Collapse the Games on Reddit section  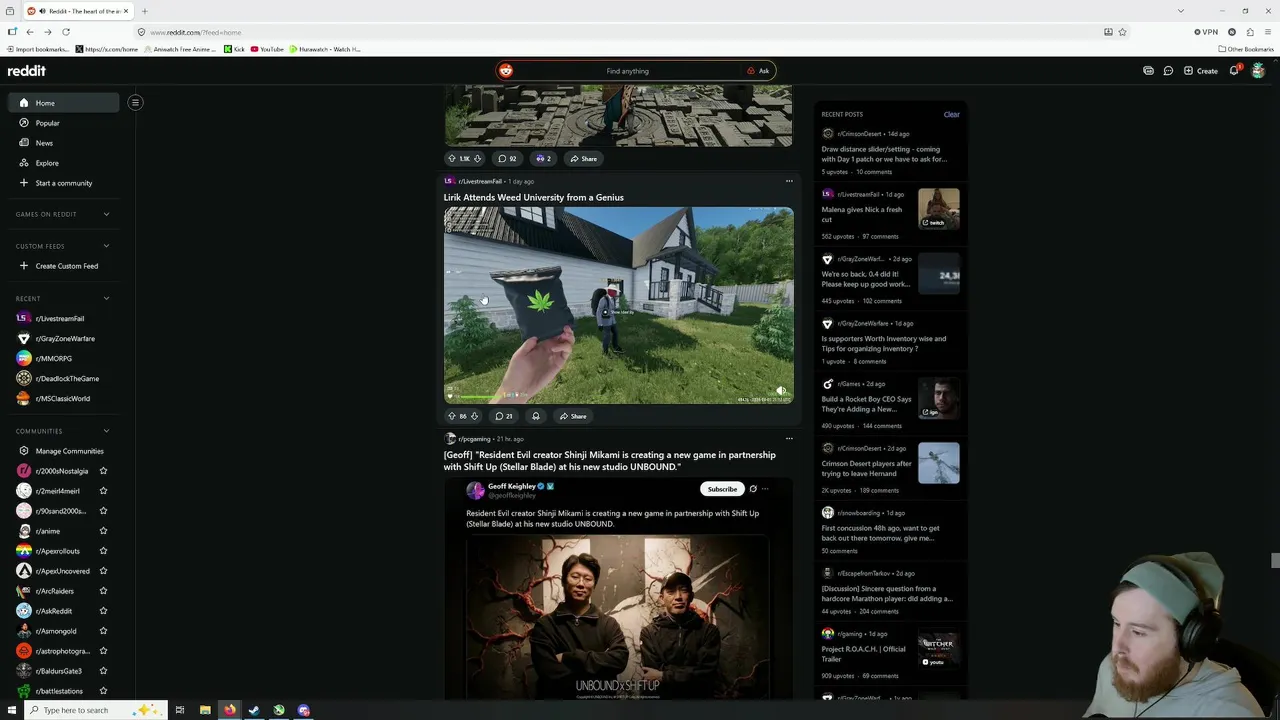click(x=106, y=214)
